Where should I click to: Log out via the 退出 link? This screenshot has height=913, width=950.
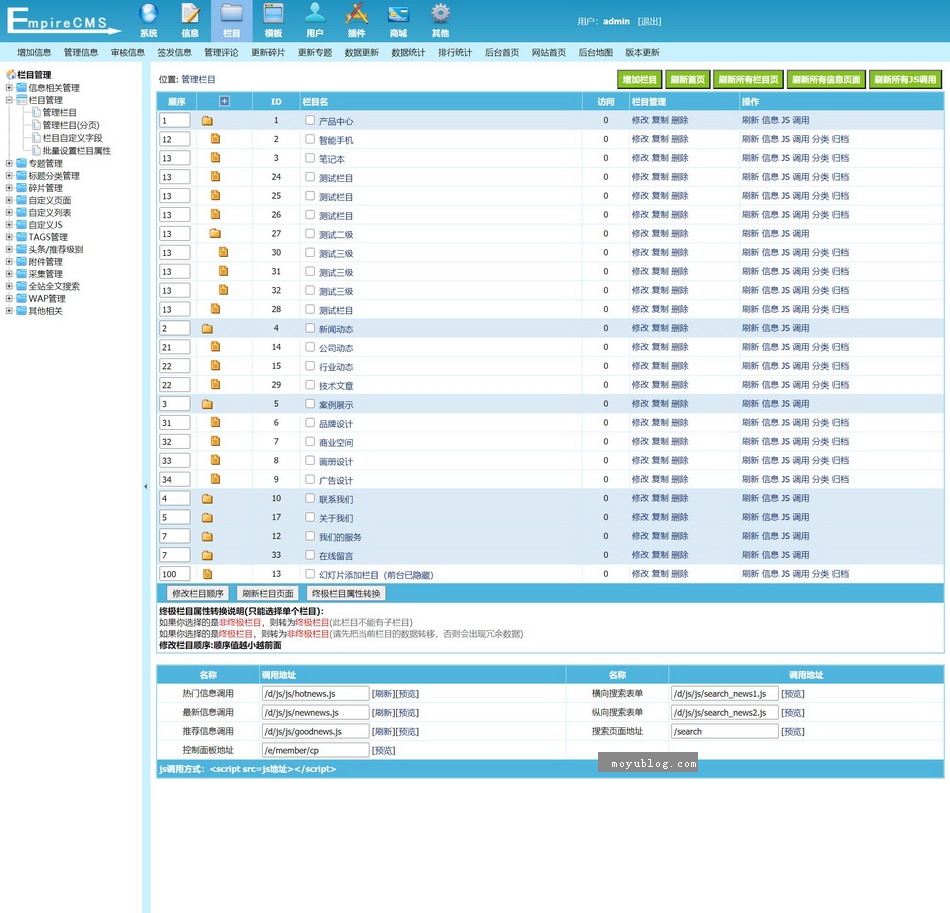[x=649, y=21]
